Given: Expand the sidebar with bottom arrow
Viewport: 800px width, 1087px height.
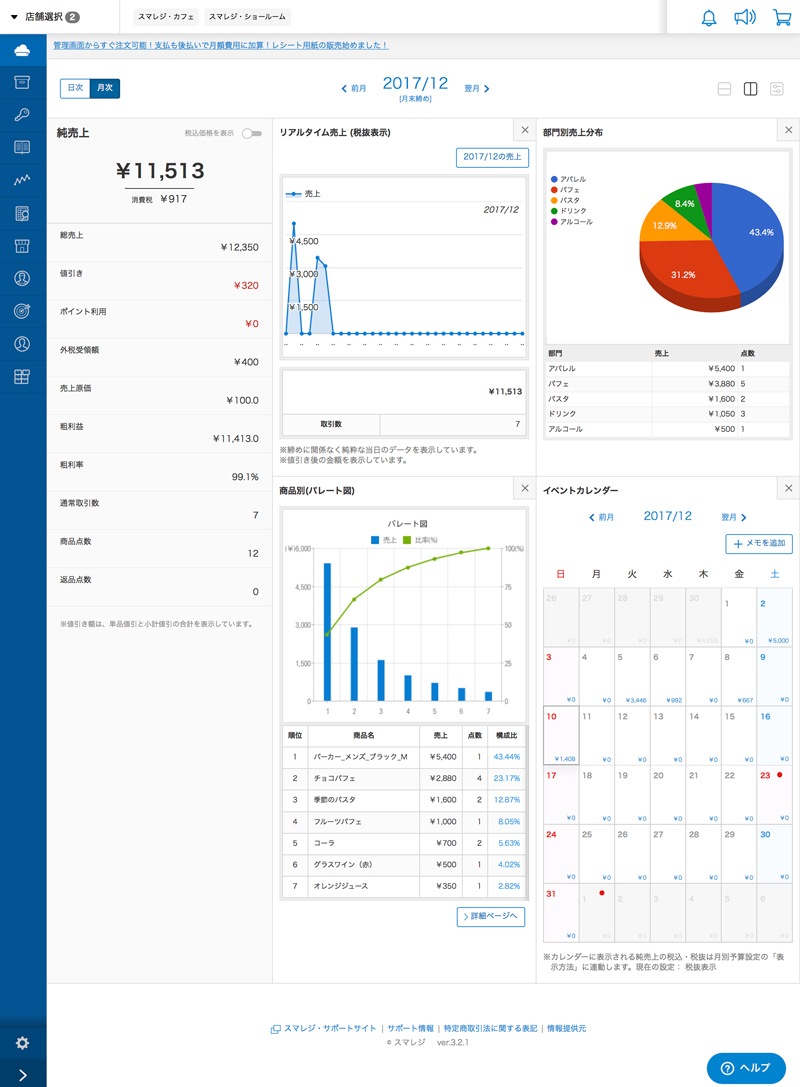Looking at the screenshot, I should 22,1075.
